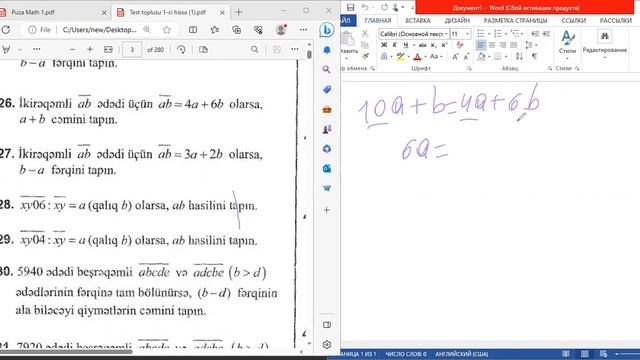The height and width of the screenshot is (360, 640).
Task: Zoom out the PDF with minus button
Action: point(72,49)
